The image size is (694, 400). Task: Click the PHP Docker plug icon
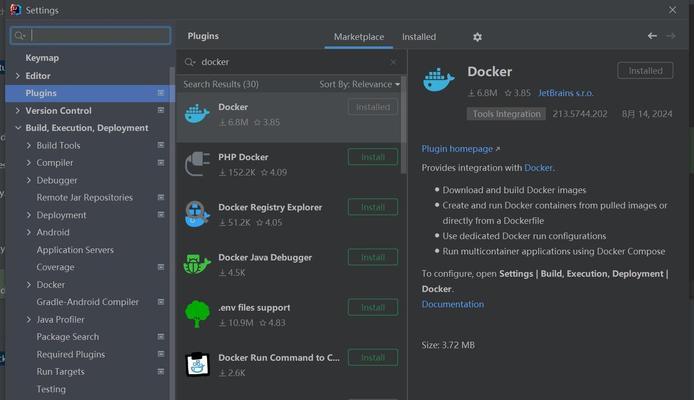point(197,164)
